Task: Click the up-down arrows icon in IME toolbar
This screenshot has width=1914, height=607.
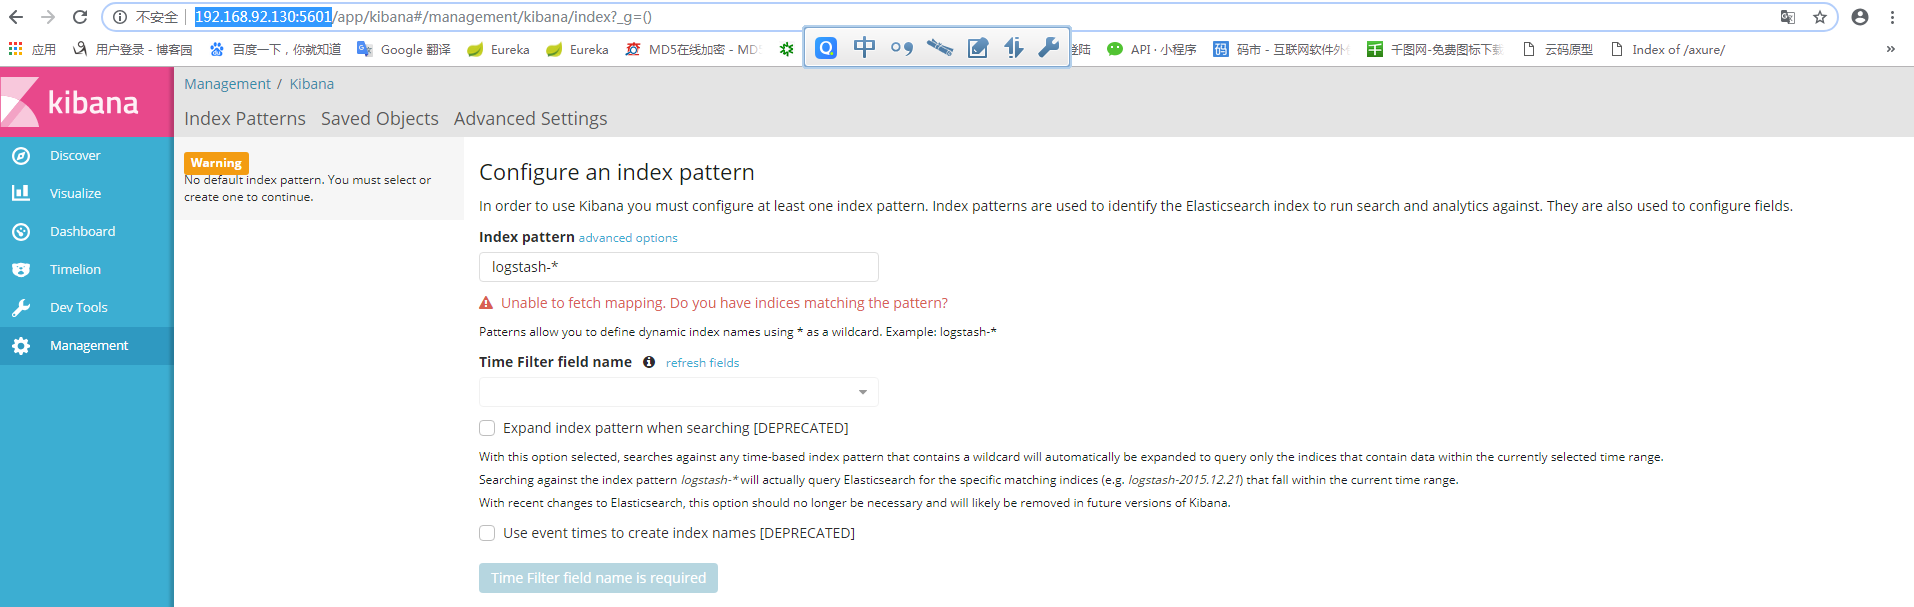Action: coord(1014,47)
